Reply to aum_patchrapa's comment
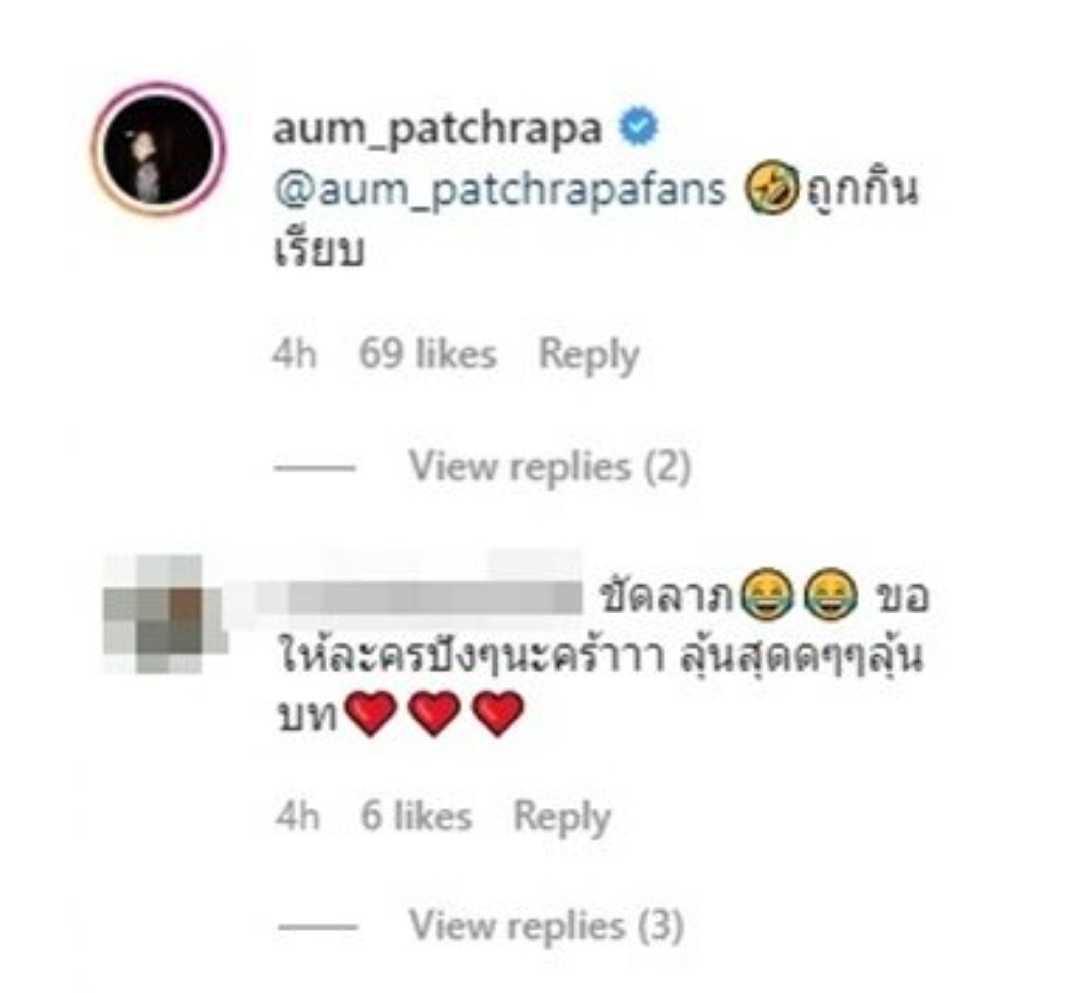The width and height of the screenshot is (1080, 993). coord(589,356)
